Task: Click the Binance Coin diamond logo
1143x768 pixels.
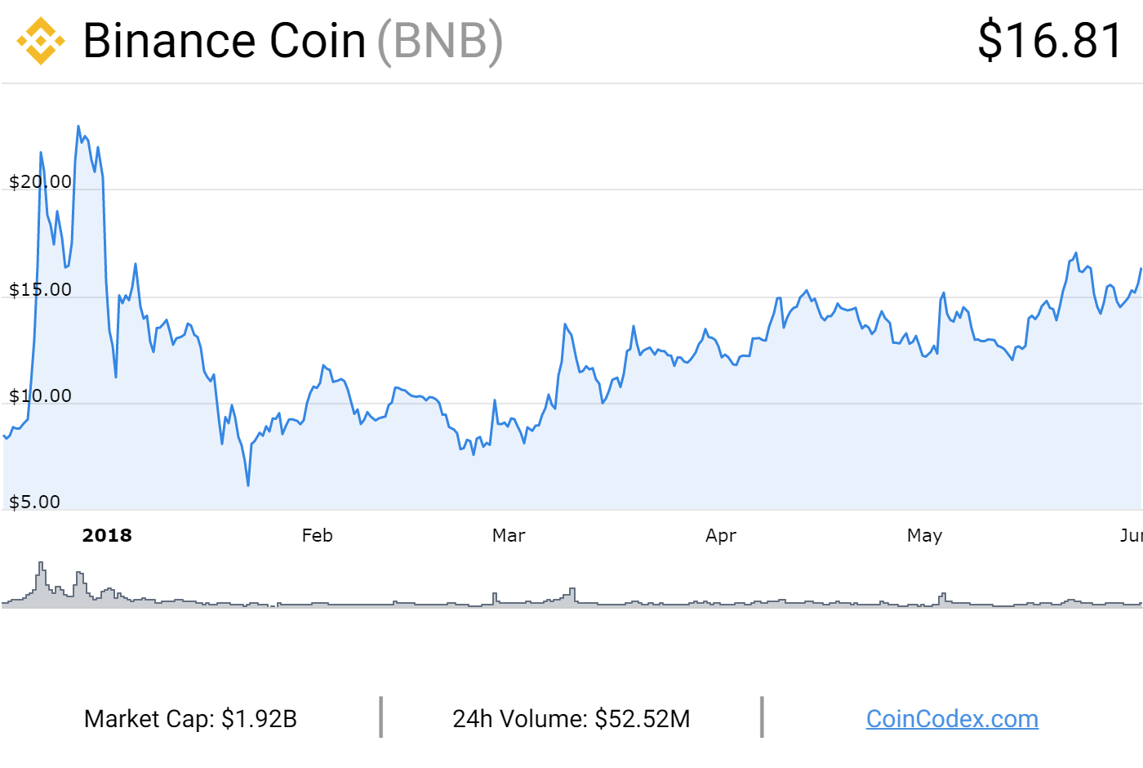Action: point(41,41)
